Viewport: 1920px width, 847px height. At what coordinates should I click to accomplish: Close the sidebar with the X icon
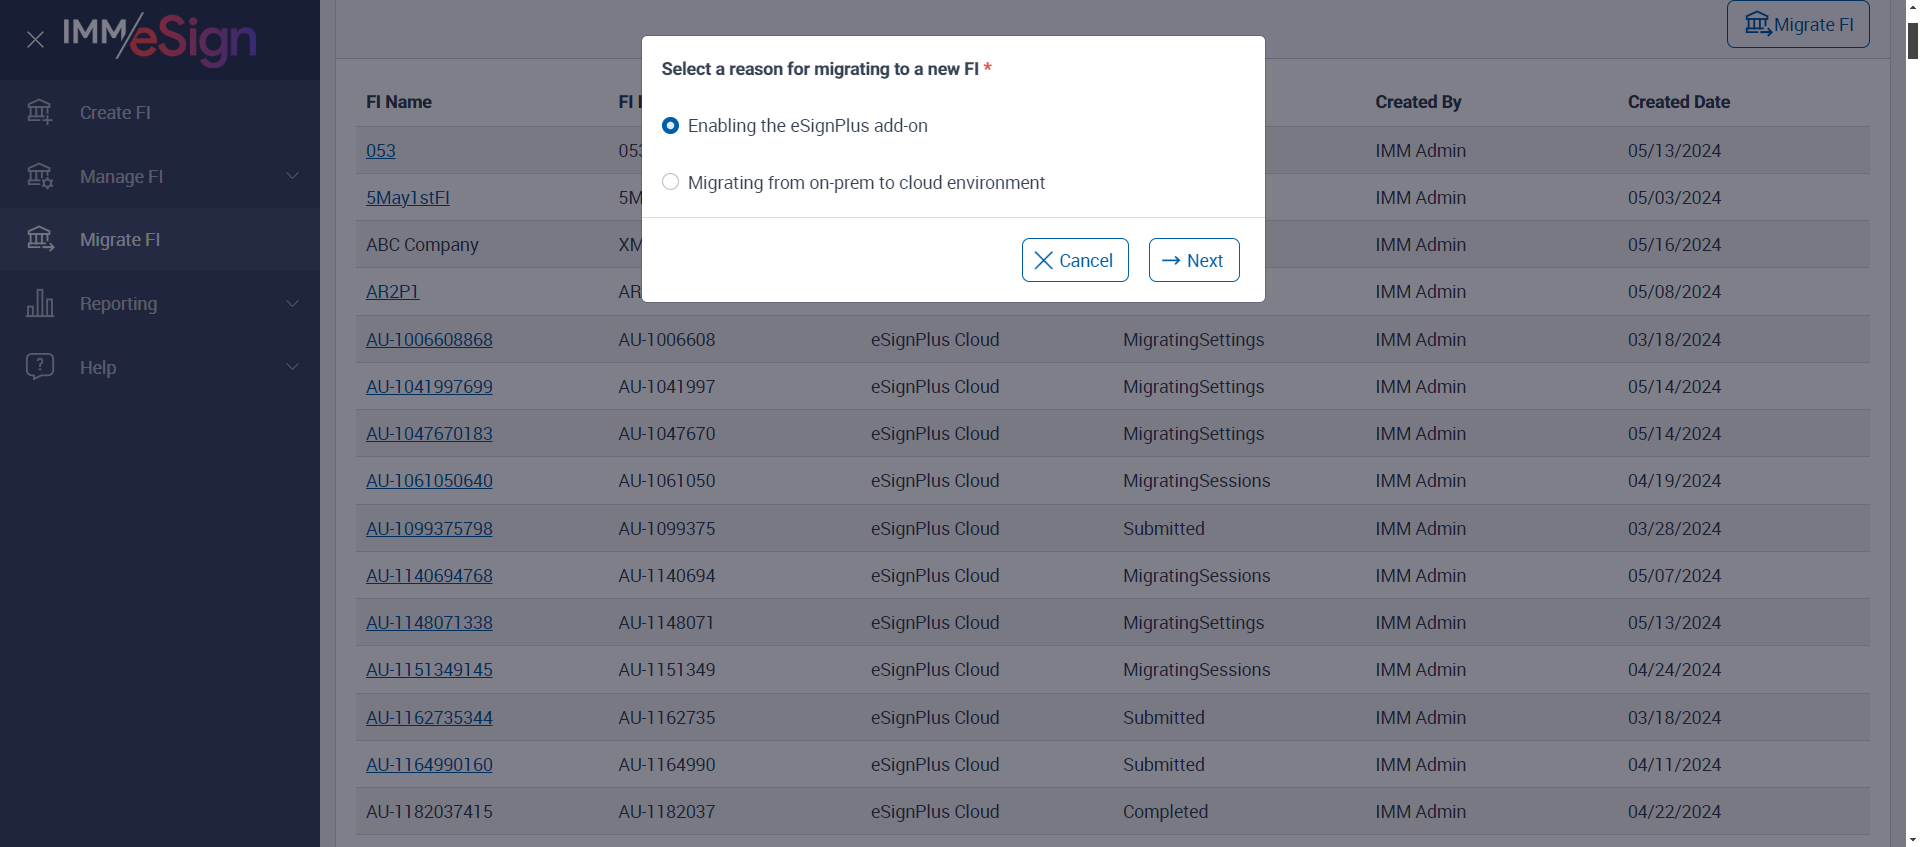[x=35, y=40]
